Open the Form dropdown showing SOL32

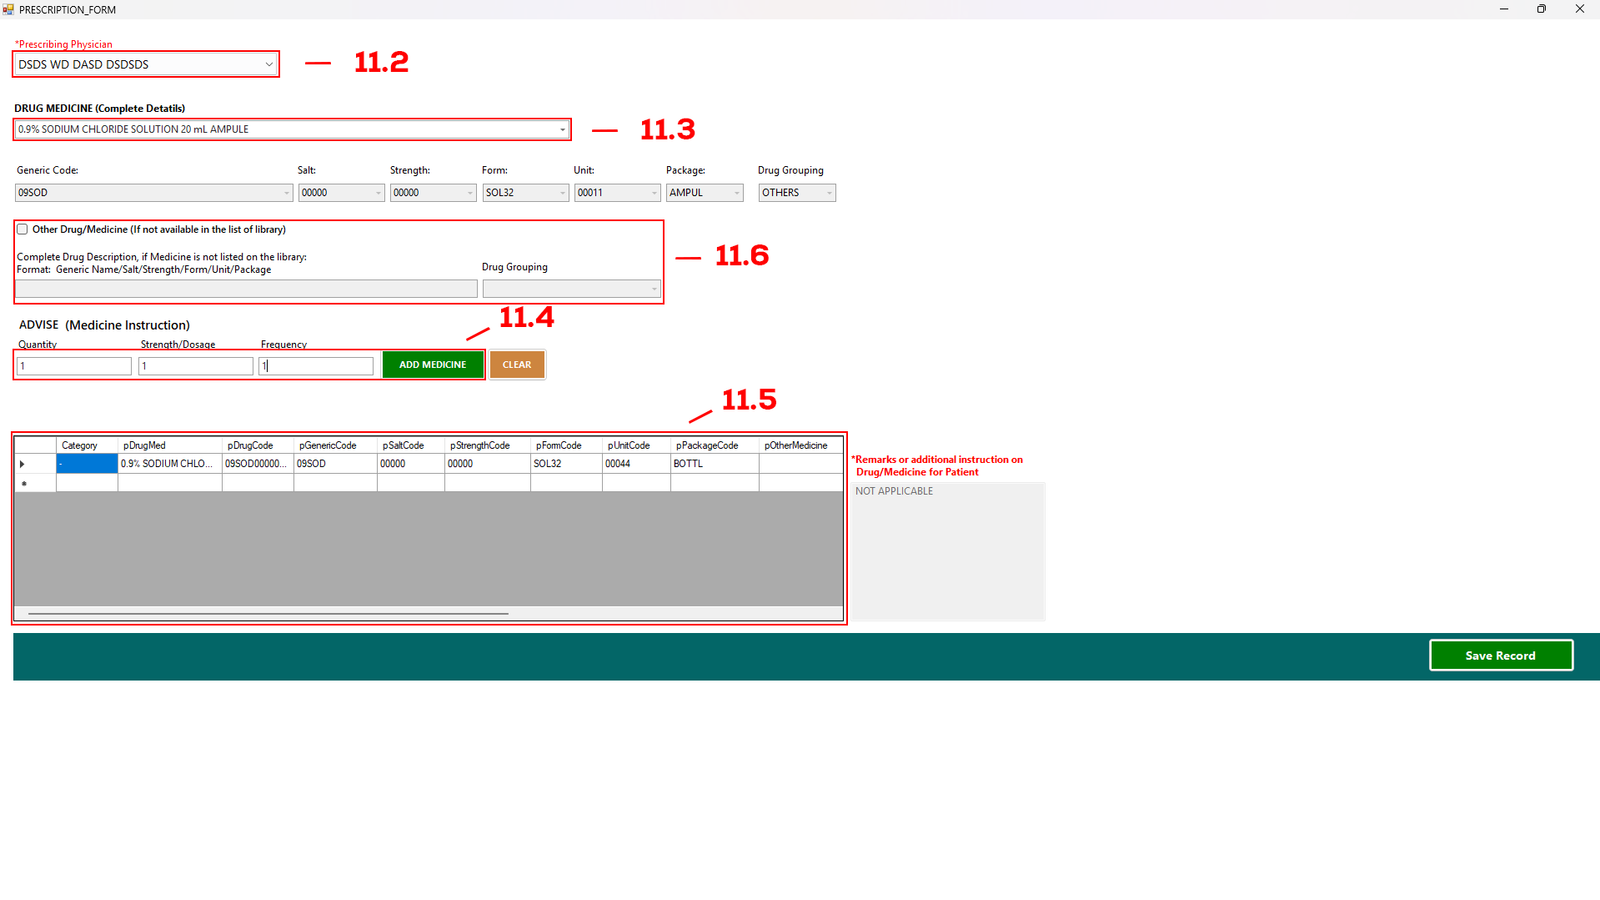tap(562, 193)
